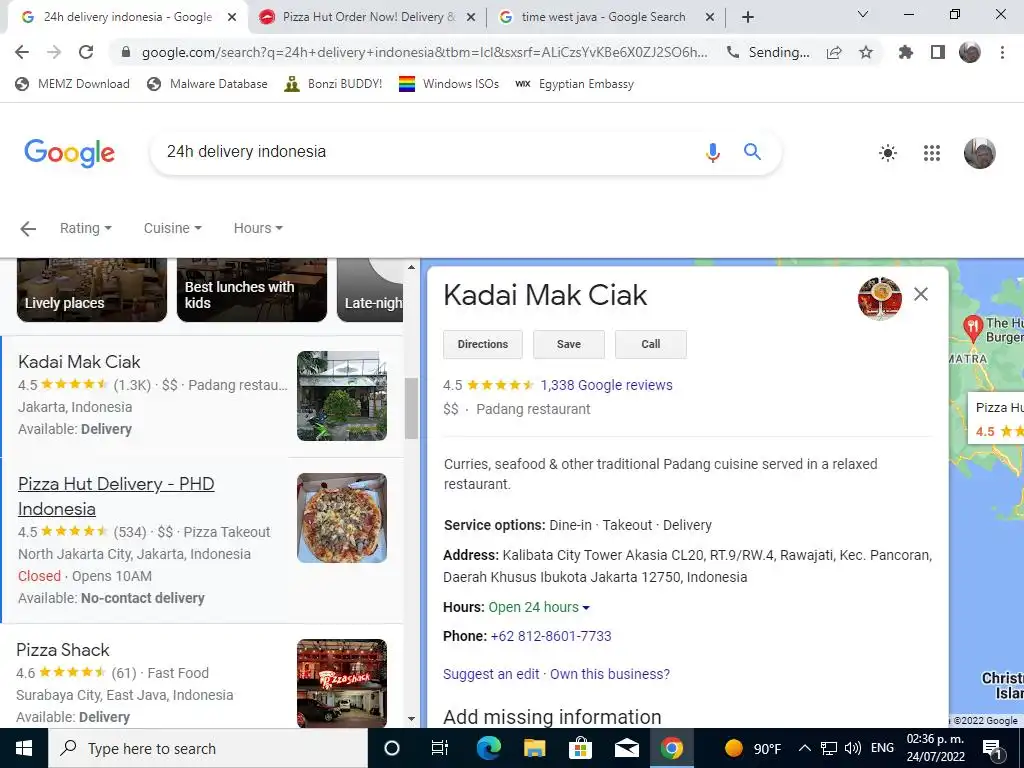Click the Google search query field

[x=424, y=152]
